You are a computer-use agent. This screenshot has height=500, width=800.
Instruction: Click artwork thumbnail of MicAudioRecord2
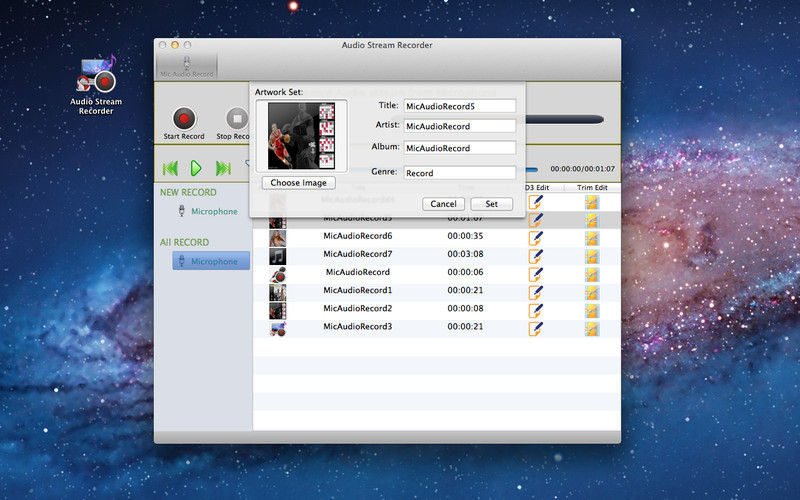pos(278,311)
